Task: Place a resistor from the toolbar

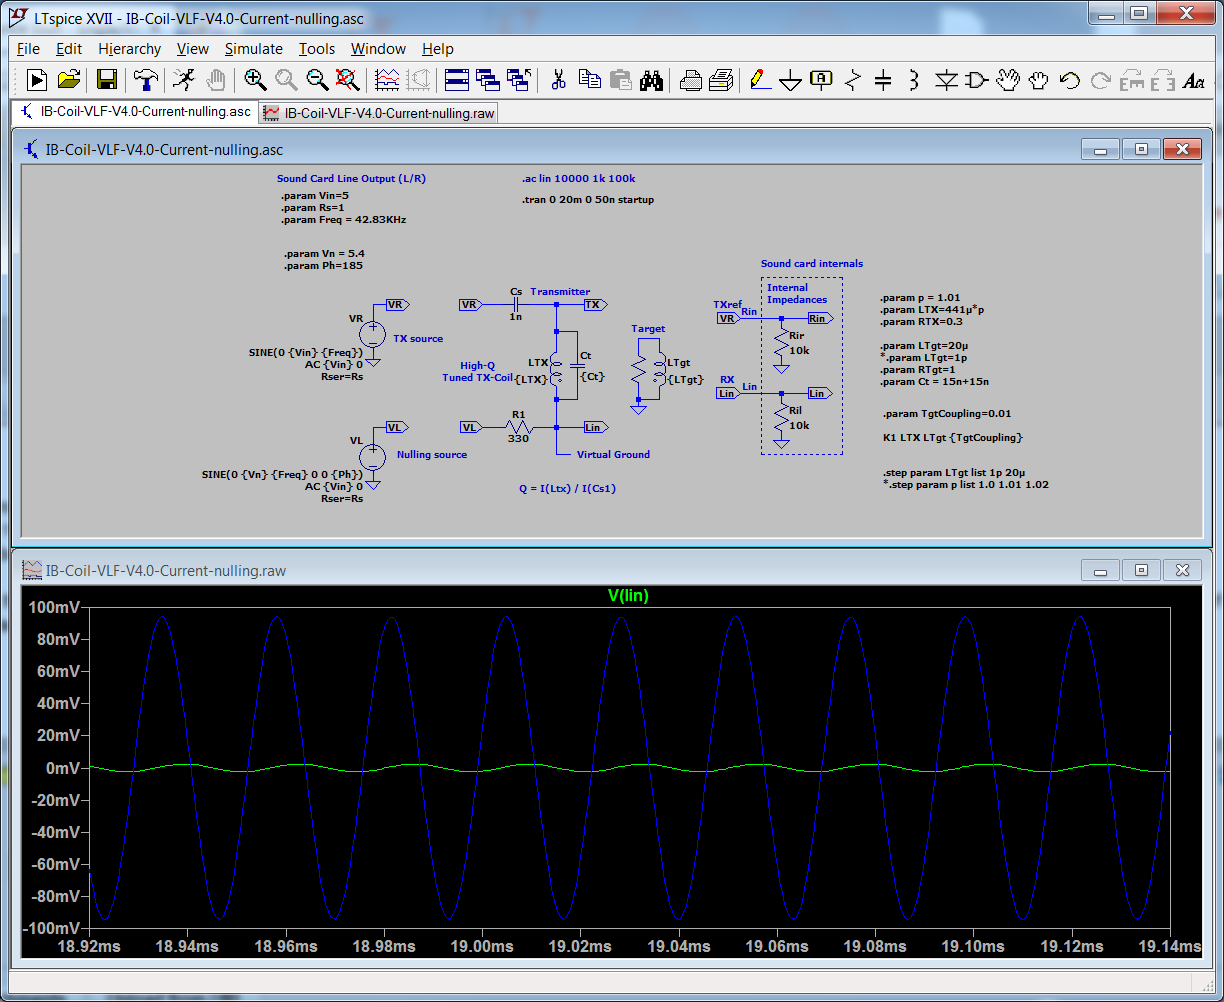Action: coord(853,80)
